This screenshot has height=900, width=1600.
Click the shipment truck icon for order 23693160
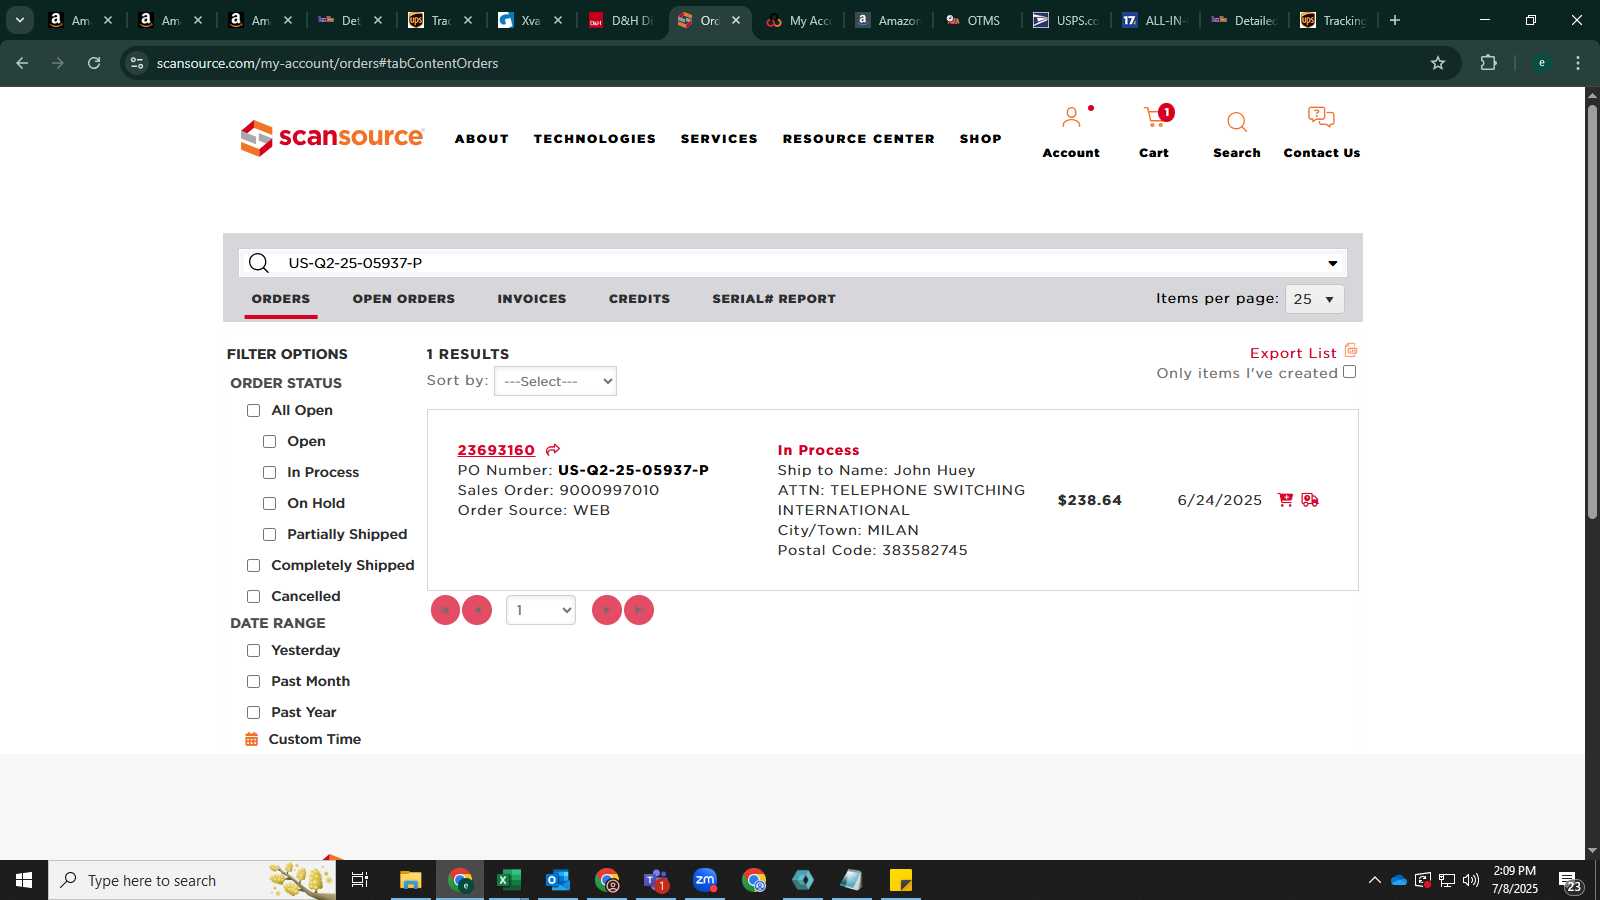(x=1310, y=500)
